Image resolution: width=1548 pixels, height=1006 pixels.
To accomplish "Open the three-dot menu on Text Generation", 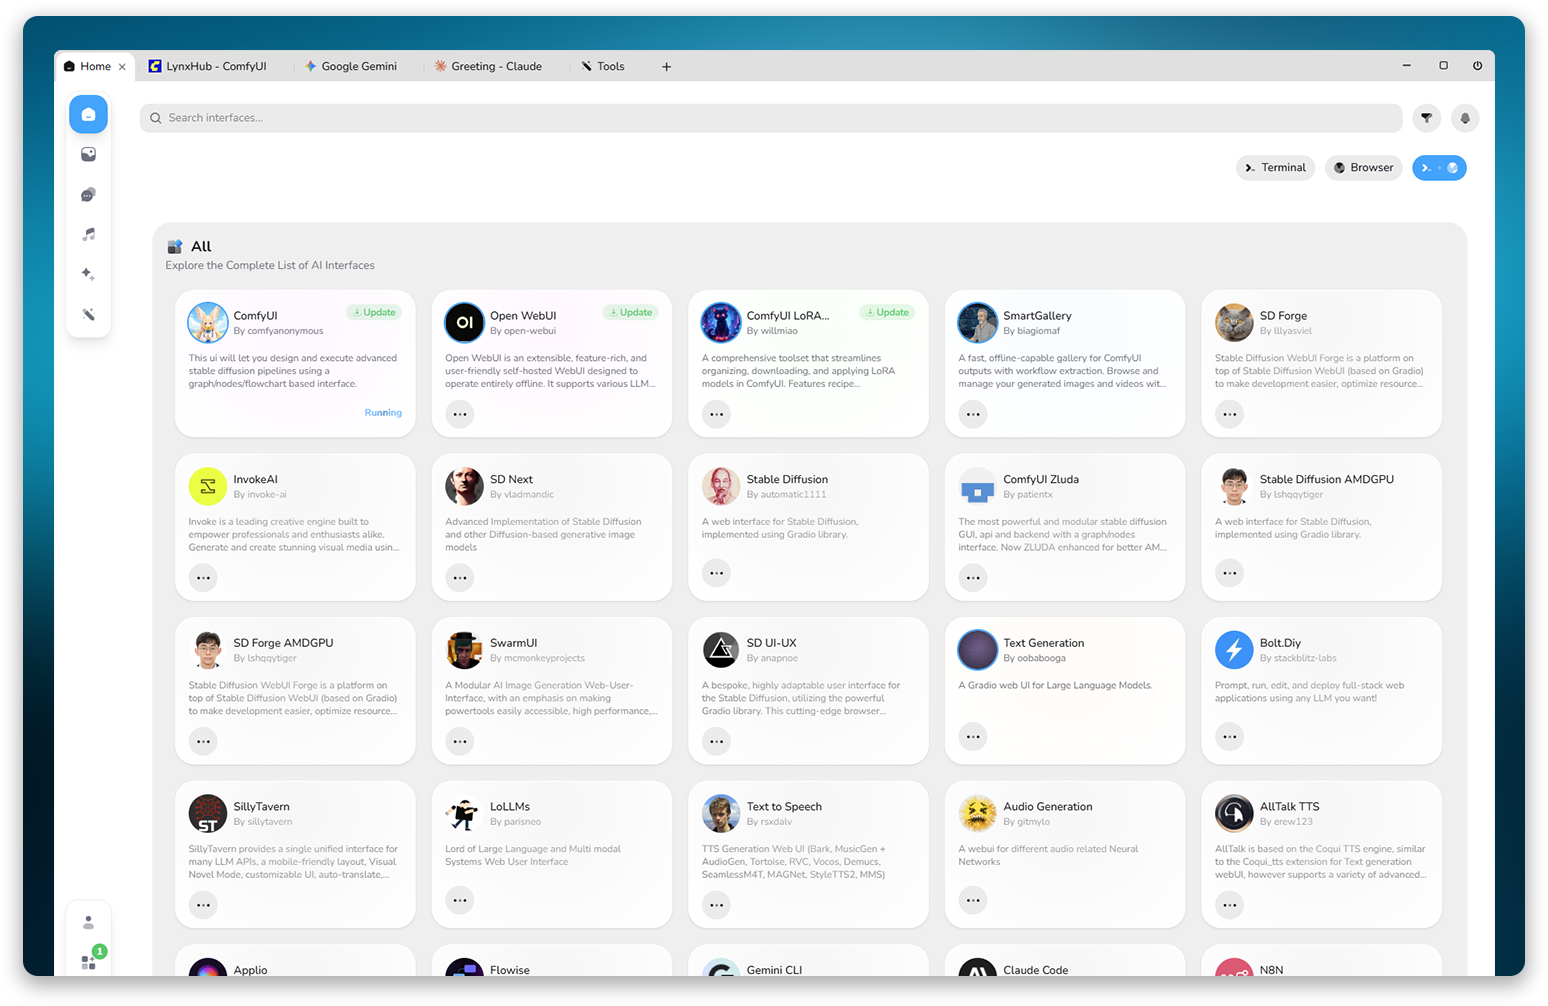I will 973,737.
